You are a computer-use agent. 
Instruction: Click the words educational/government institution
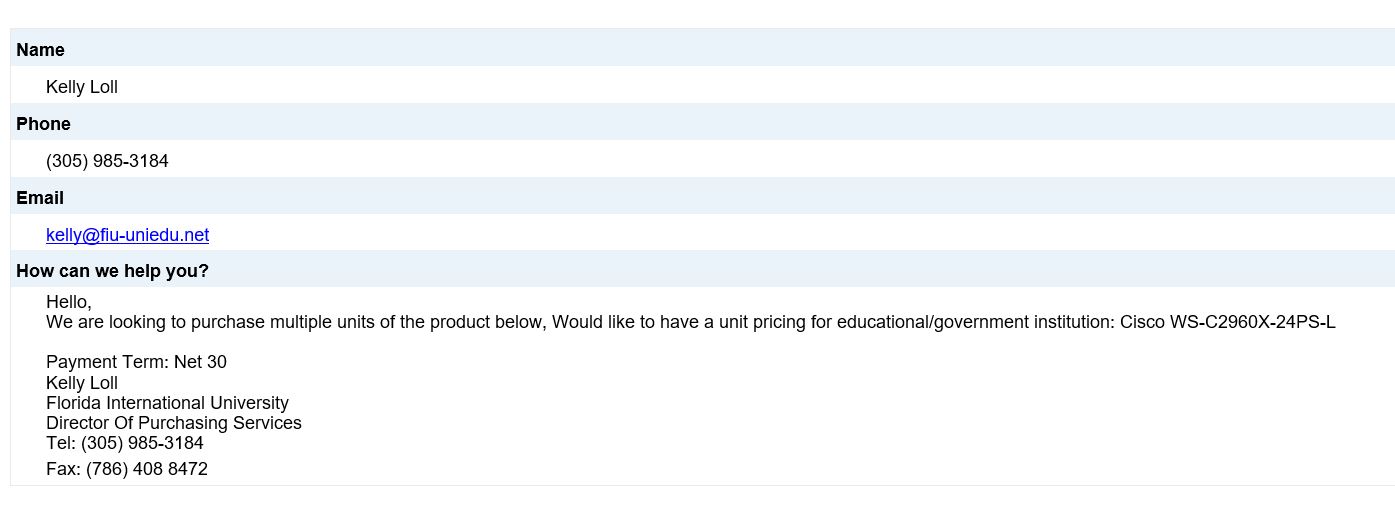[x=974, y=322]
